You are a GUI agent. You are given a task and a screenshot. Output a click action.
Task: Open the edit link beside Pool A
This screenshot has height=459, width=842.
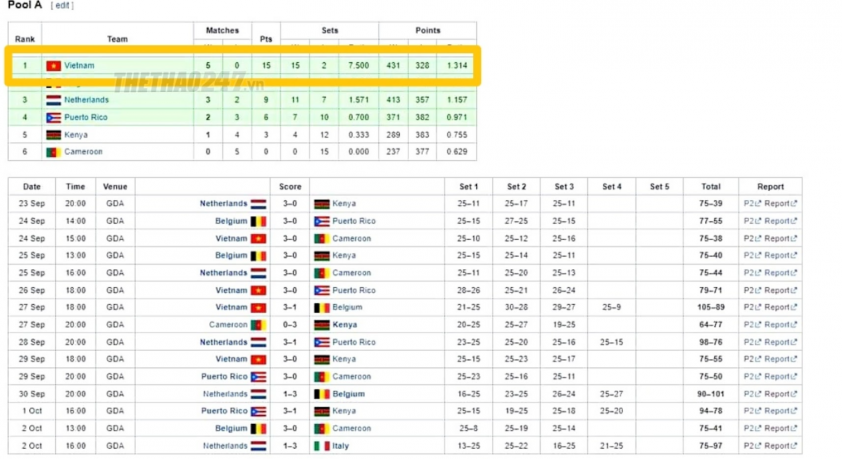coord(62,5)
